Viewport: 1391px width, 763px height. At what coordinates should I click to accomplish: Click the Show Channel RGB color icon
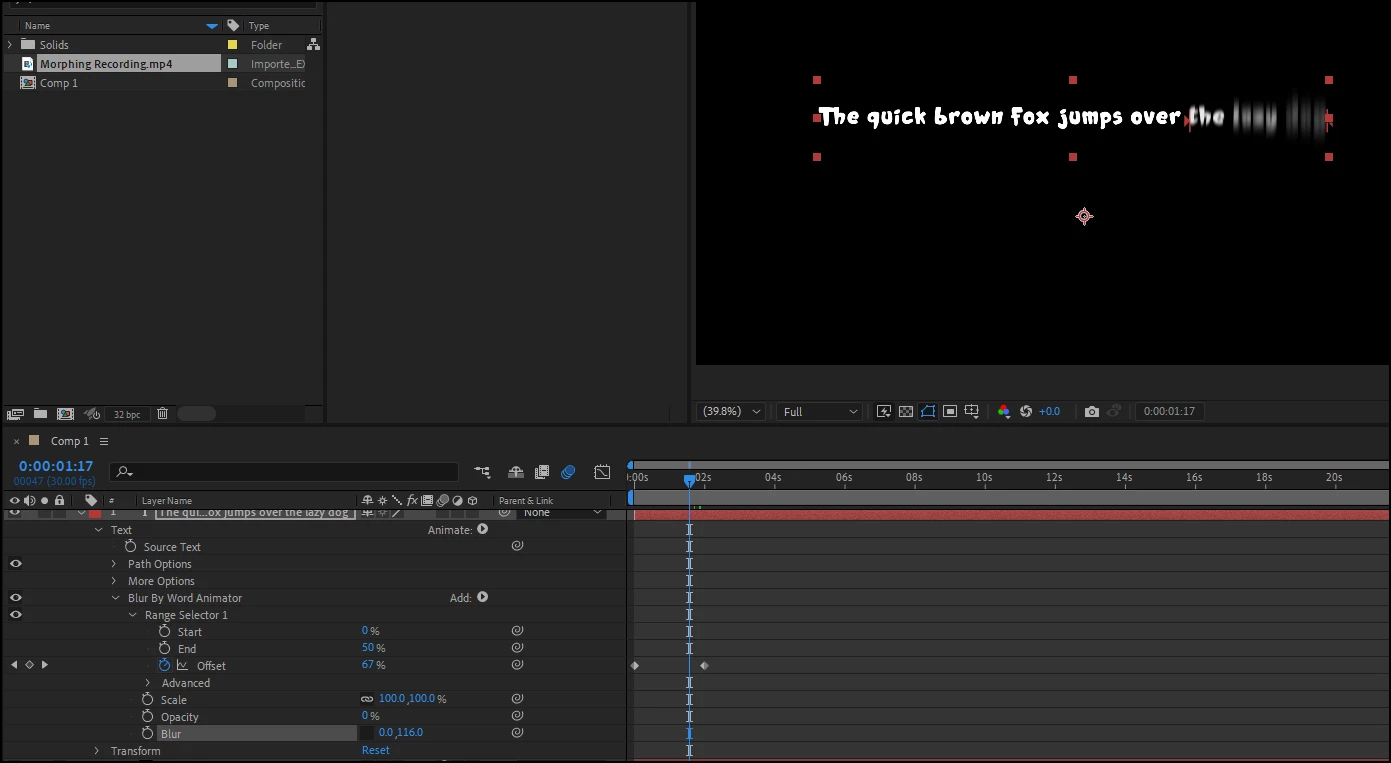(x=1004, y=412)
